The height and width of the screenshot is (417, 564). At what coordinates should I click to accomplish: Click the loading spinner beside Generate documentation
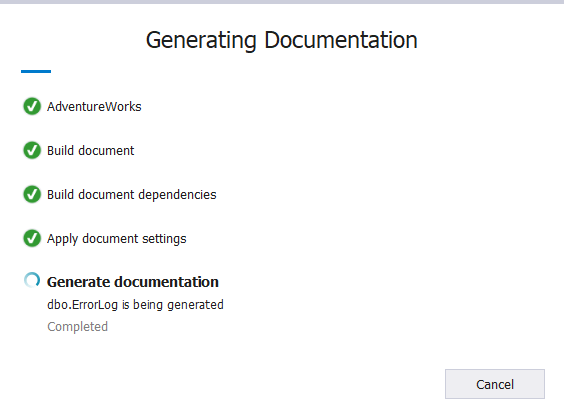click(32, 280)
